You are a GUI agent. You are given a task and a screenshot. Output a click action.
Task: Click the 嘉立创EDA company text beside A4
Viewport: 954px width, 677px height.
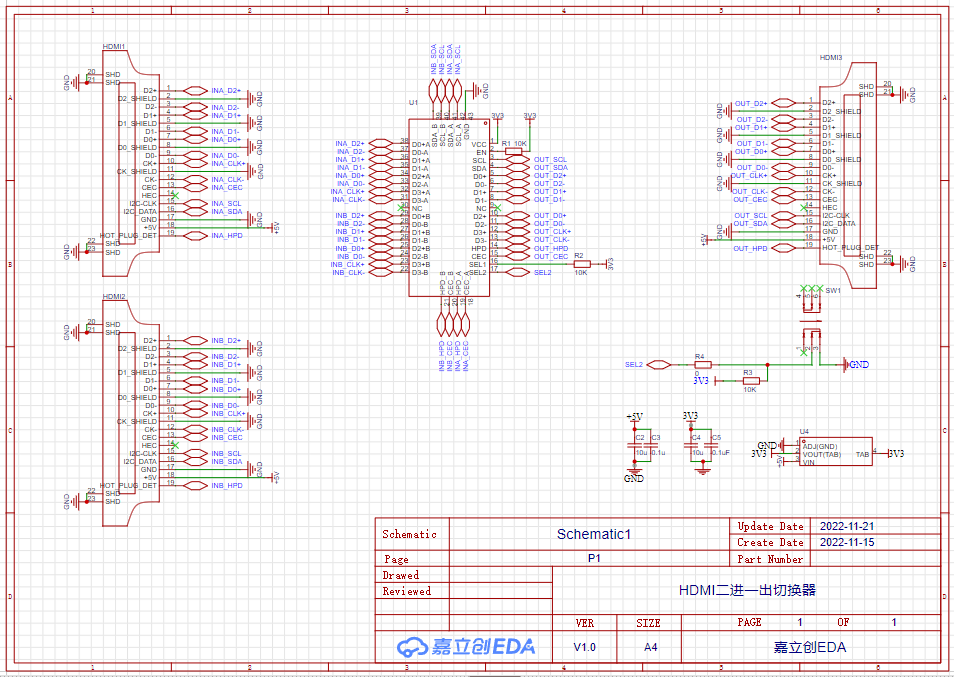(x=810, y=647)
